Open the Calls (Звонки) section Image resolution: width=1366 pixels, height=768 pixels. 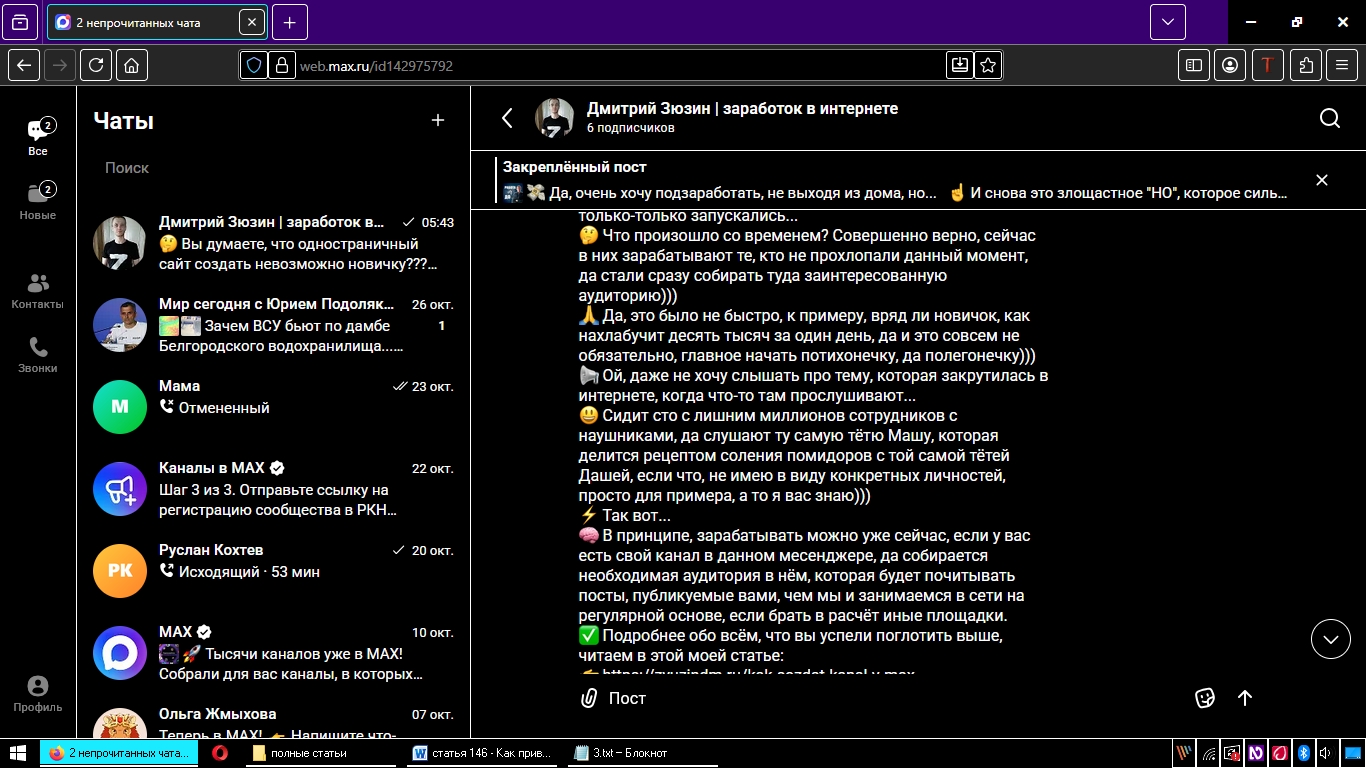pyautogui.click(x=38, y=355)
